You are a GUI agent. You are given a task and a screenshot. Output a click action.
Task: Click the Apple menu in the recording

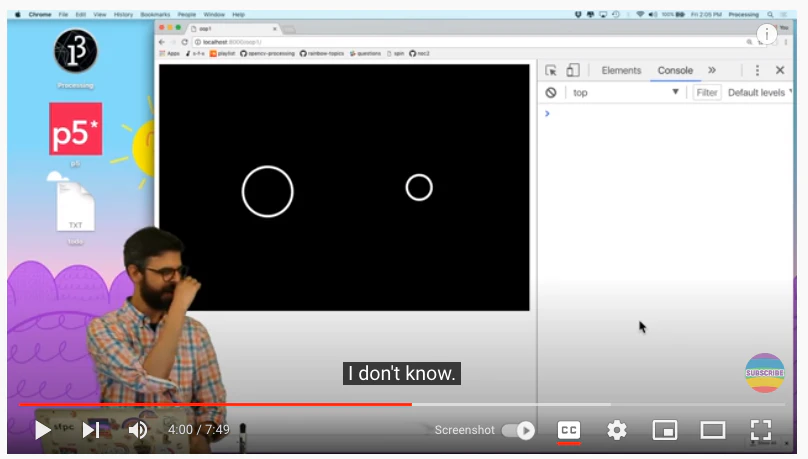(x=18, y=14)
